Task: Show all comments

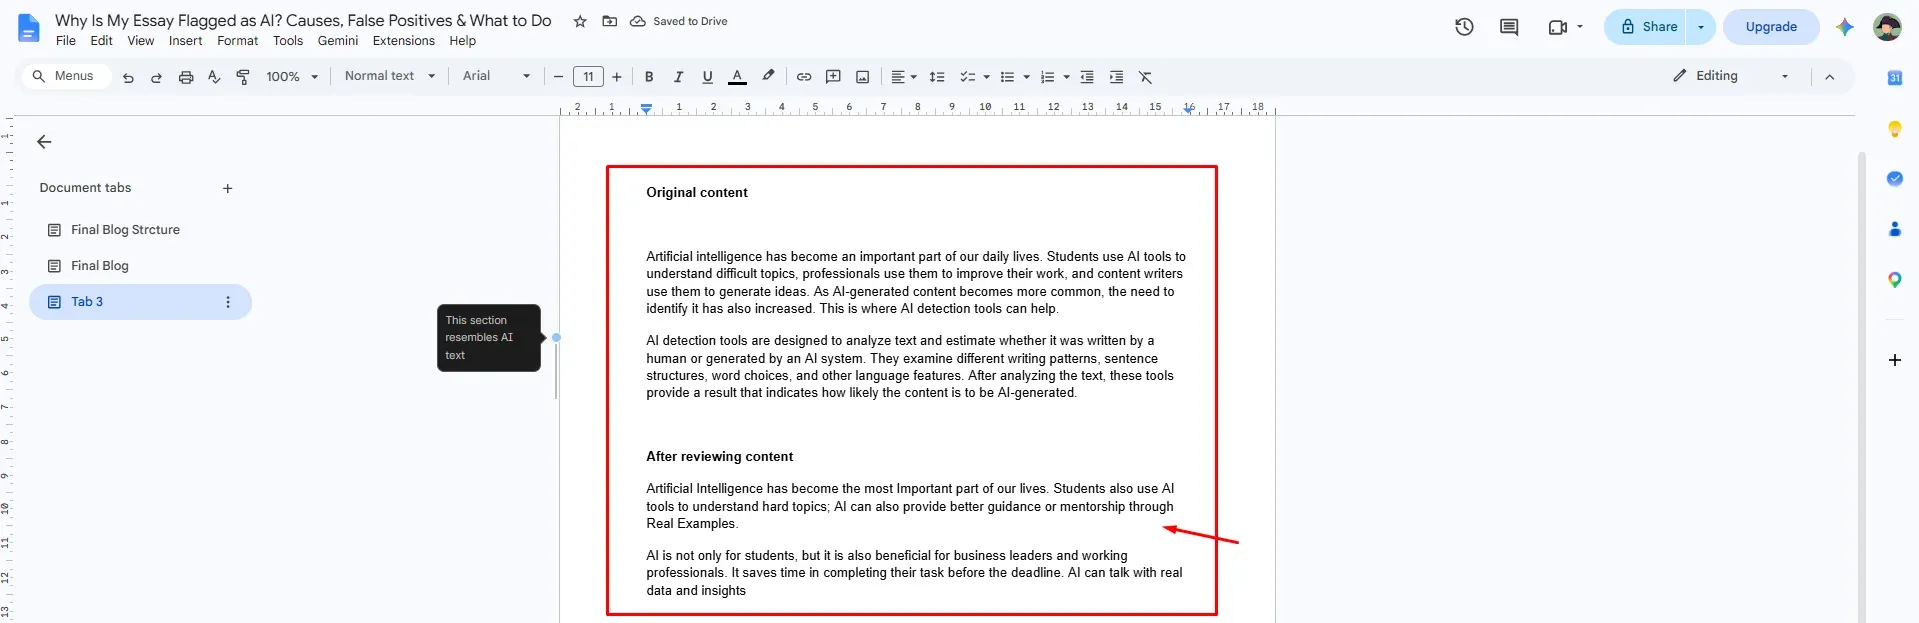Action: click(x=1509, y=27)
